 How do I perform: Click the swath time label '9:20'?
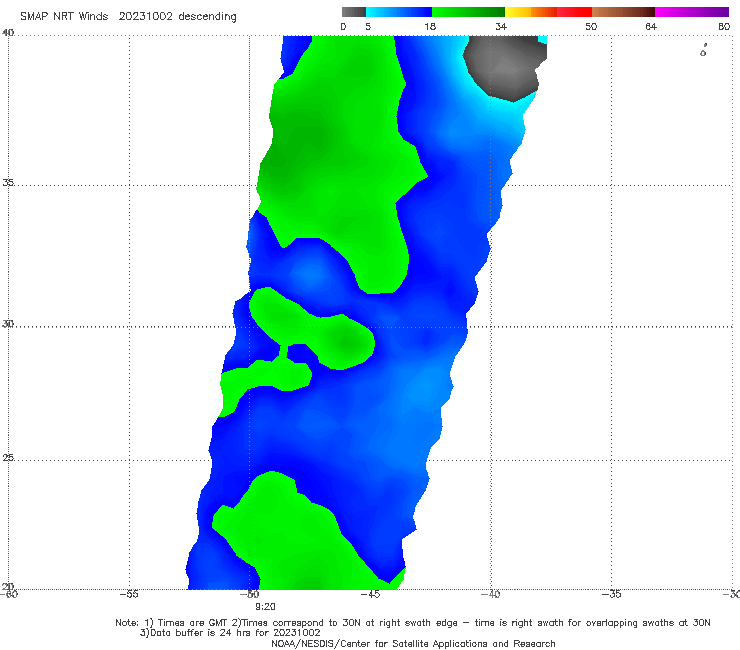click(265, 607)
